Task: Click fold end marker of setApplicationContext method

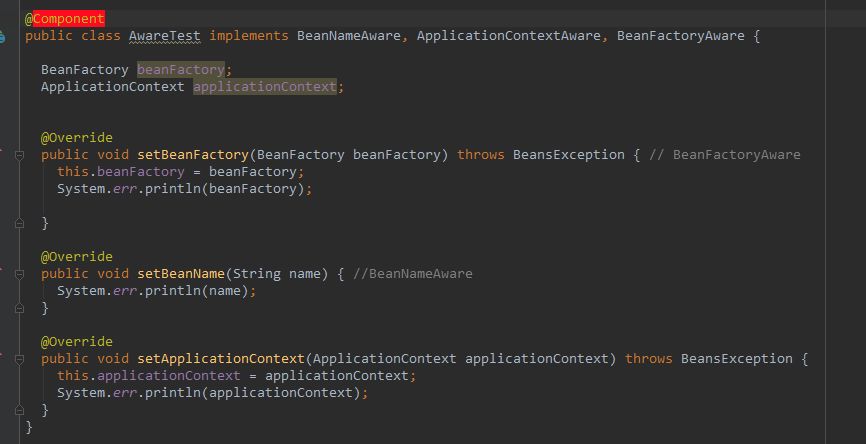Action: [17, 411]
